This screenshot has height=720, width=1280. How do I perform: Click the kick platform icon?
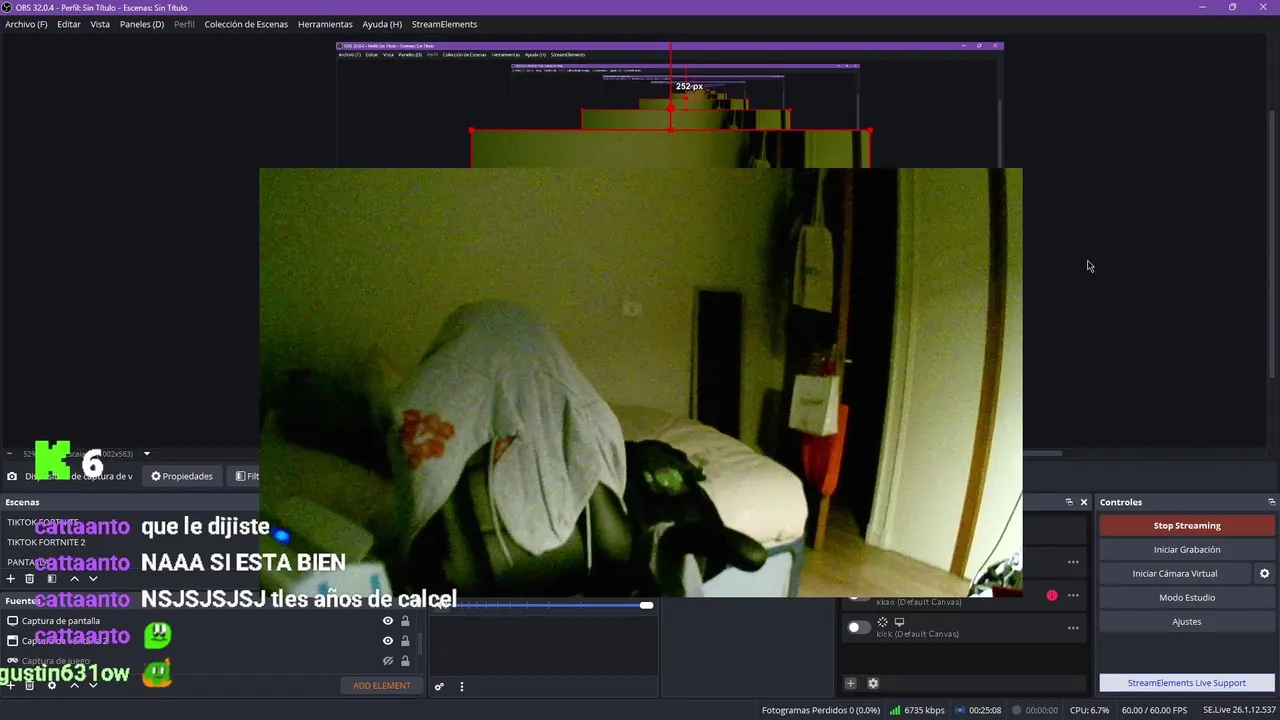(882, 622)
